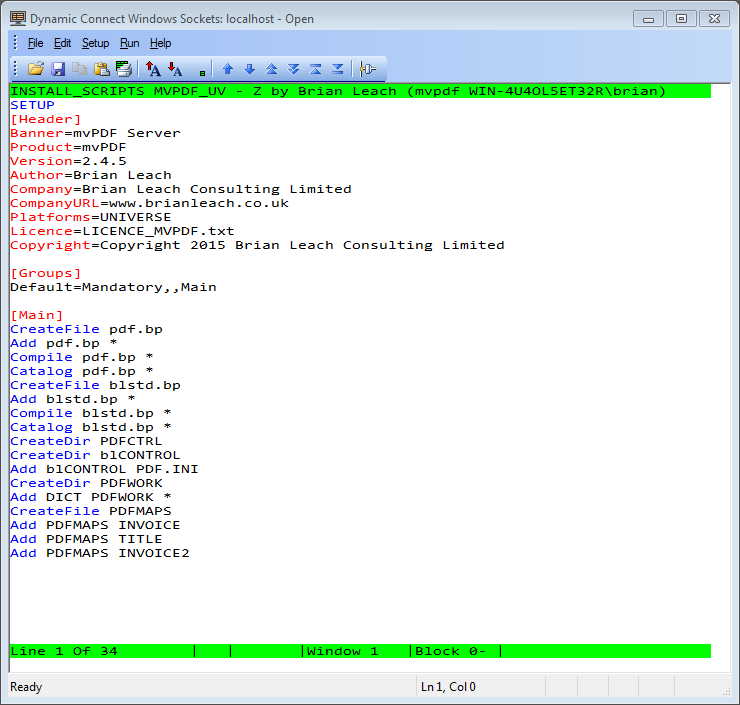Click the small green square toolbar icon

click(x=202, y=73)
